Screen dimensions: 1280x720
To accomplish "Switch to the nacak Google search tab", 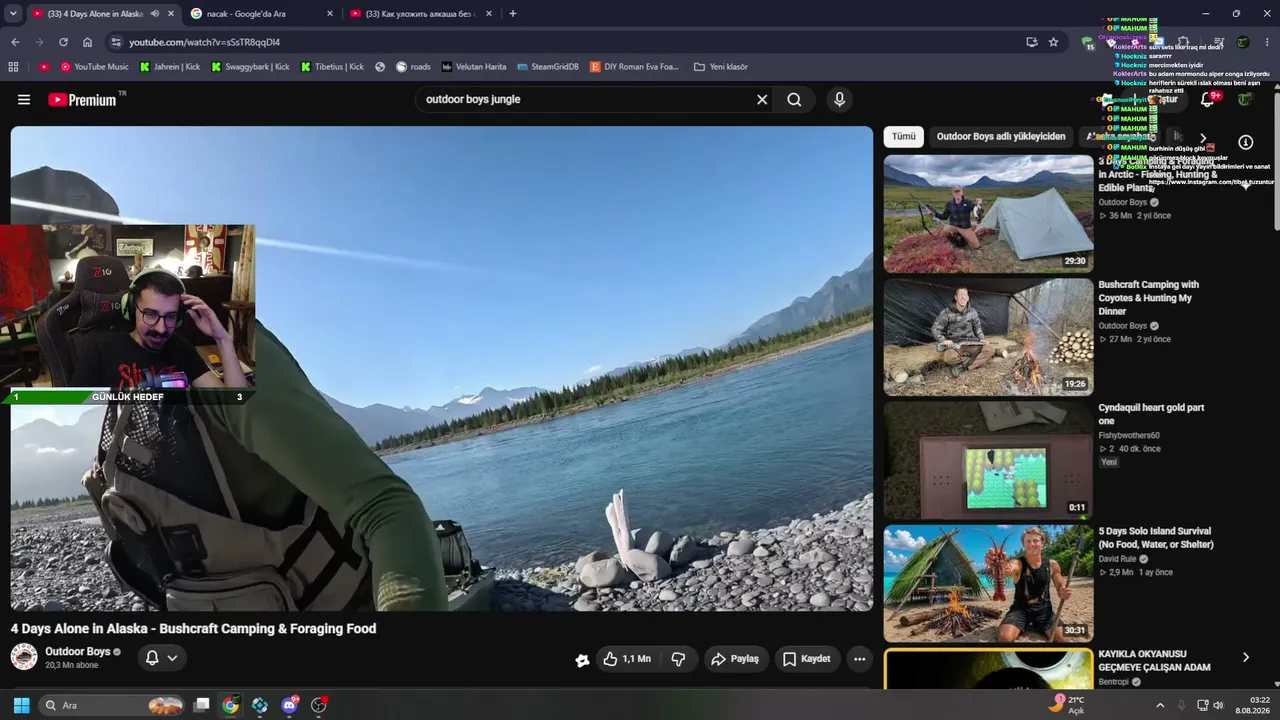I will click(x=262, y=14).
